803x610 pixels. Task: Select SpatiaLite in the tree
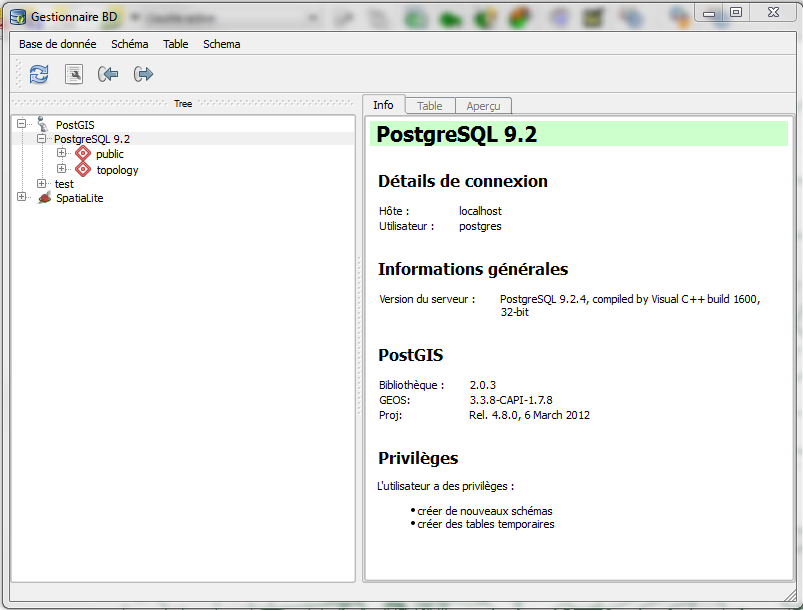(x=80, y=198)
